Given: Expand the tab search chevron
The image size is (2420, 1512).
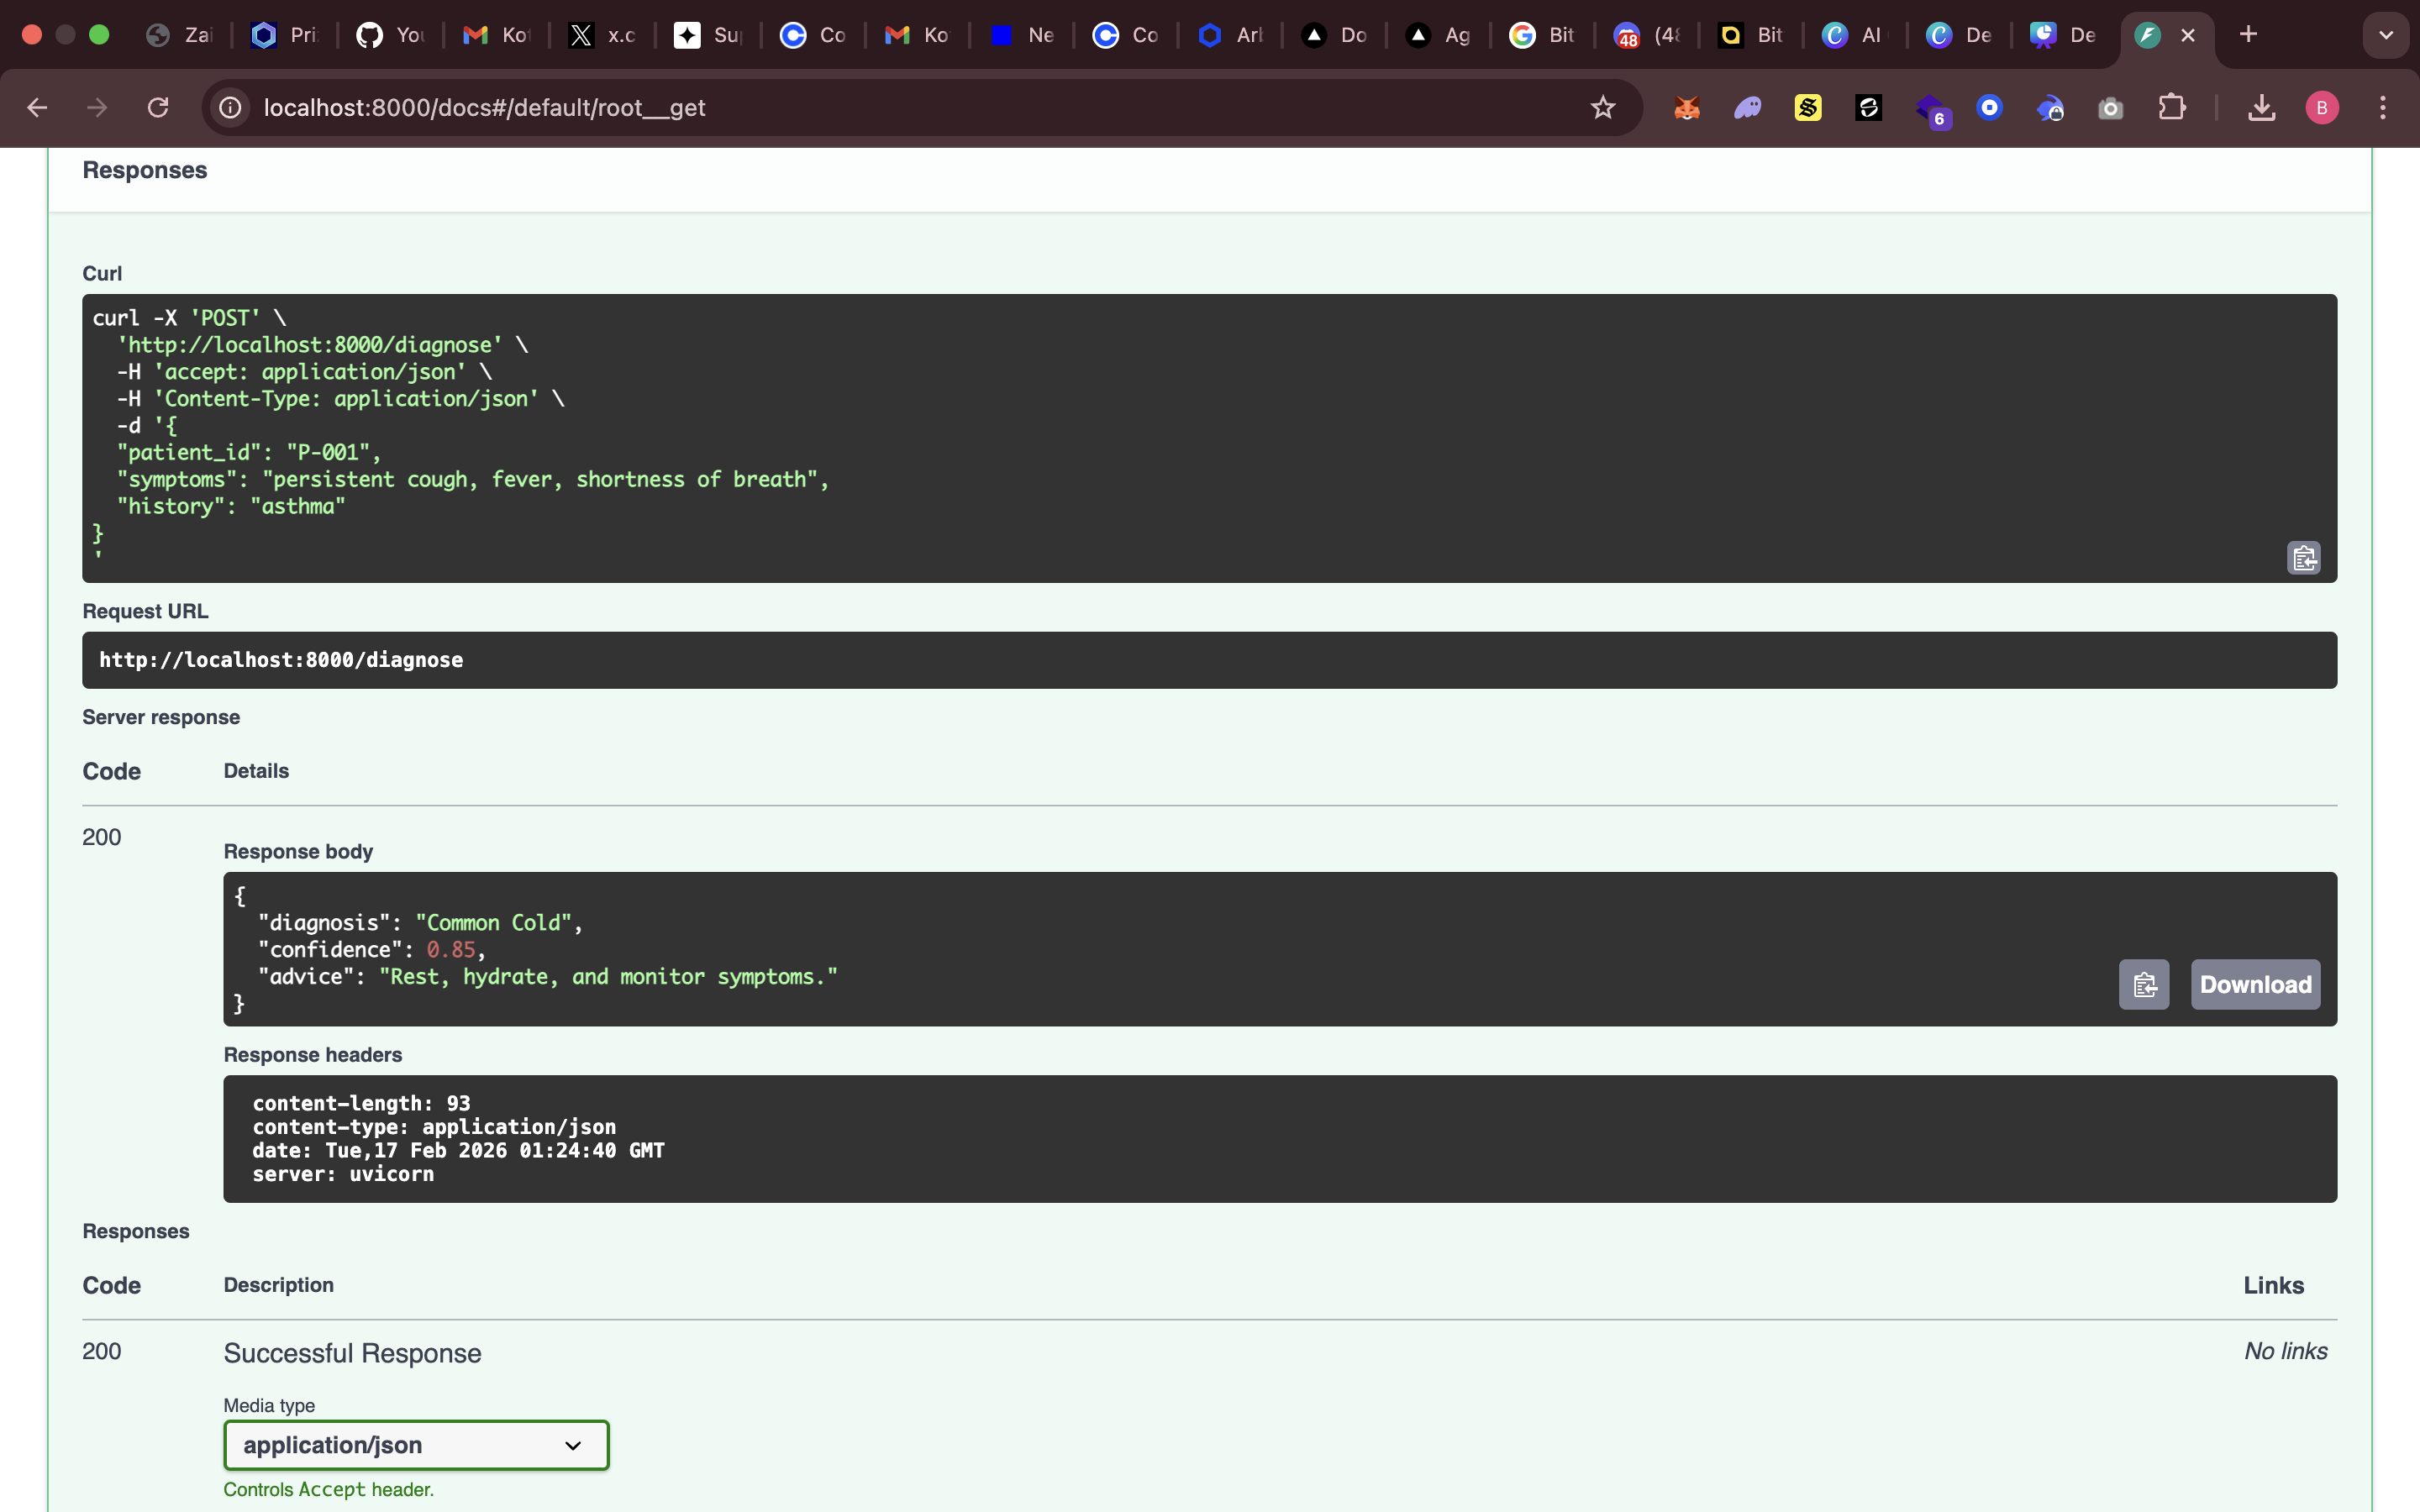Looking at the screenshot, I should (x=2385, y=35).
